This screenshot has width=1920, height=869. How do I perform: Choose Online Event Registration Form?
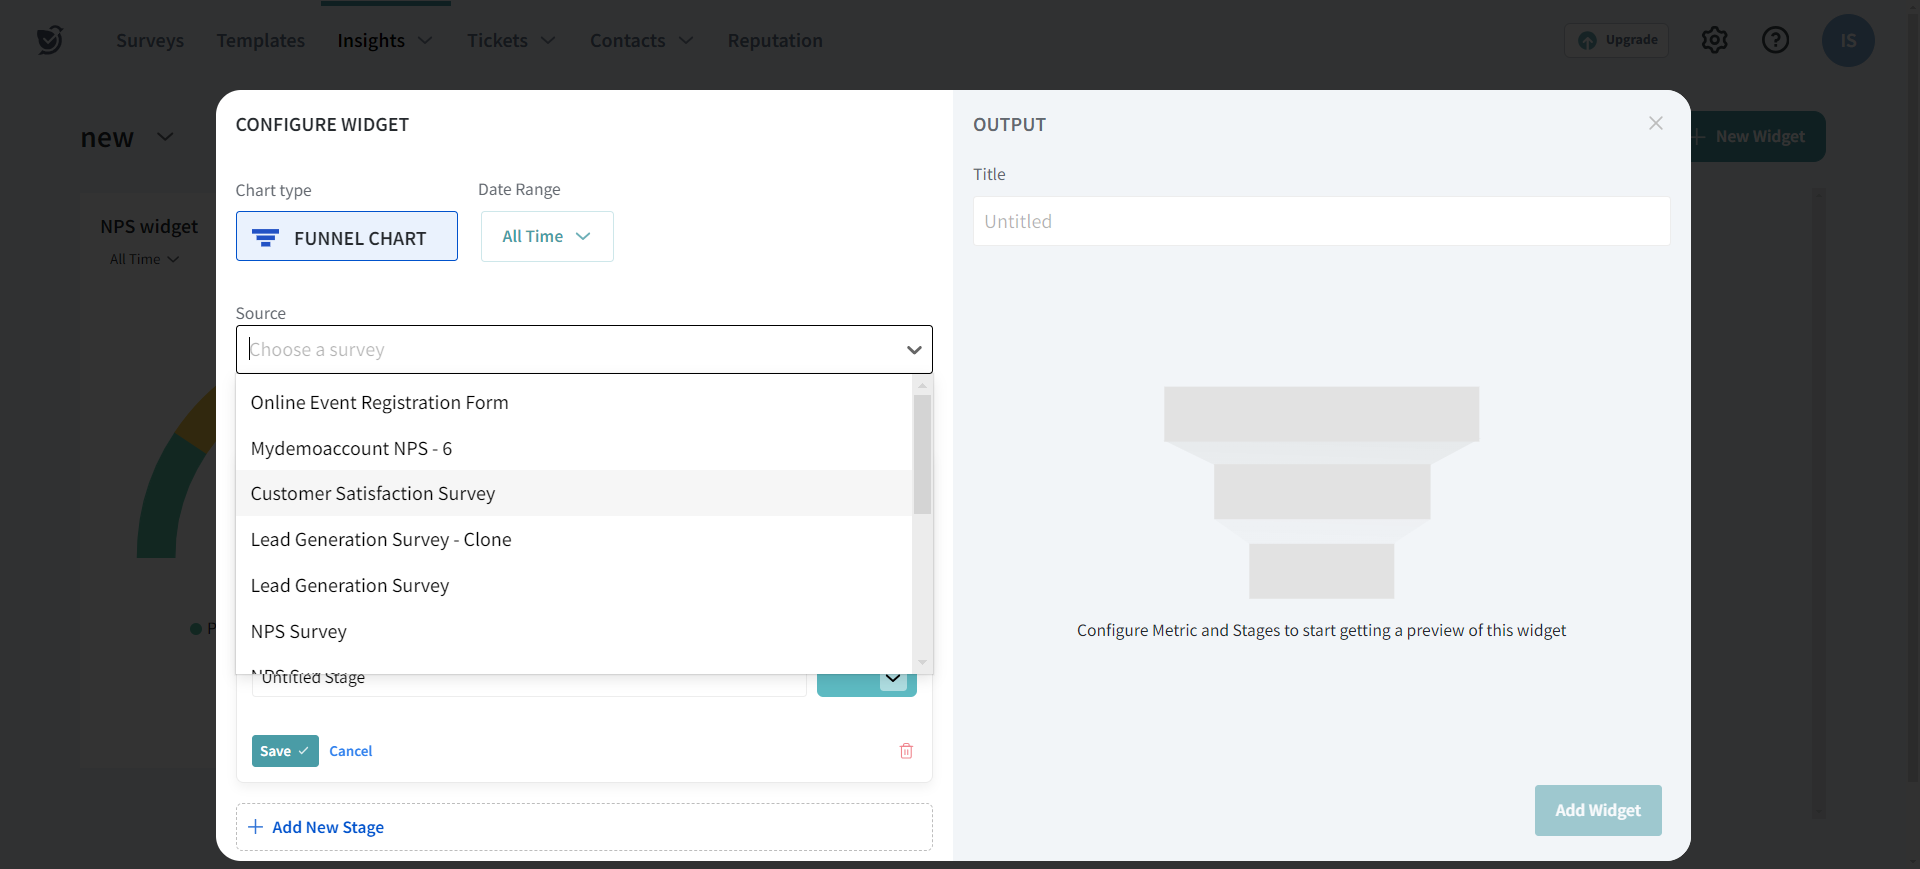pyautogui.click(x=379, y=403)
